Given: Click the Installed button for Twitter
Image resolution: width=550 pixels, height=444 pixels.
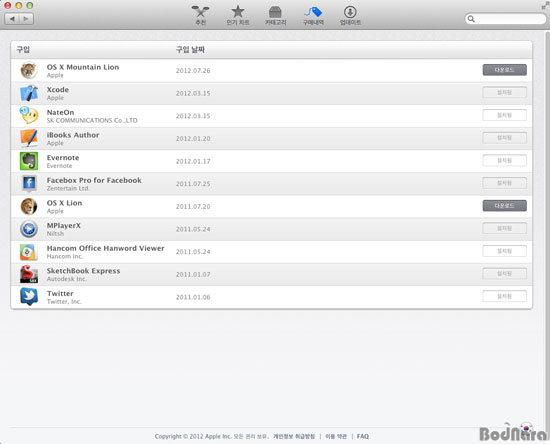Looking at the screenshot, I should pos(504,296).
